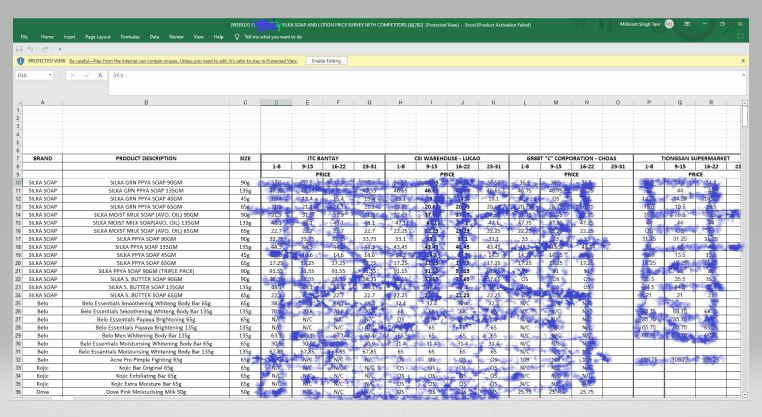
Task: Open the Data ribbon tab
Action: [155, 37]
